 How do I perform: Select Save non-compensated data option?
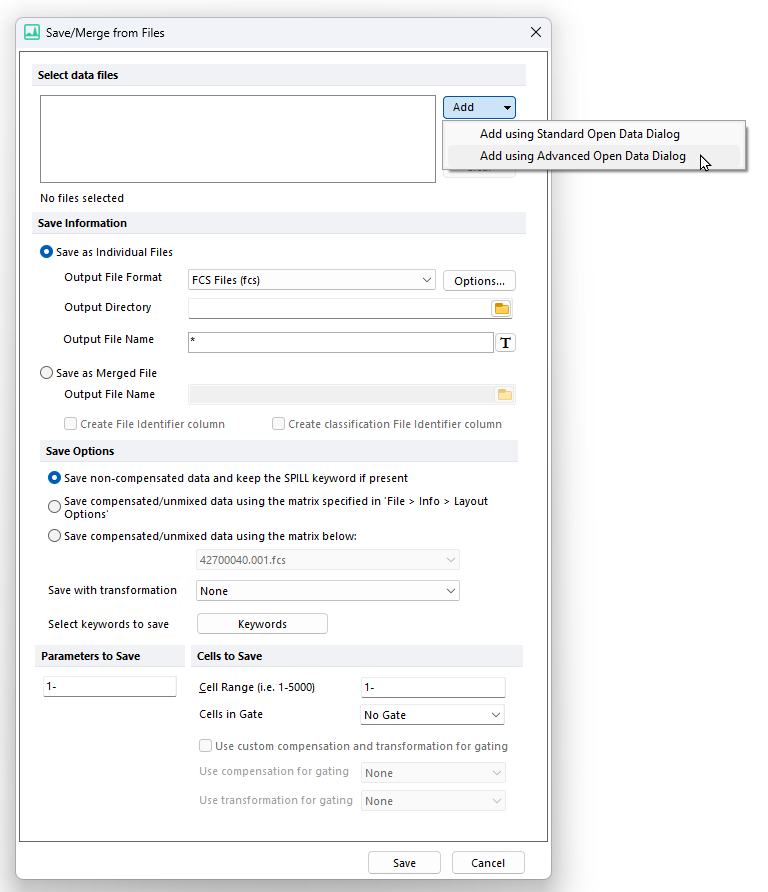[54, 478]
